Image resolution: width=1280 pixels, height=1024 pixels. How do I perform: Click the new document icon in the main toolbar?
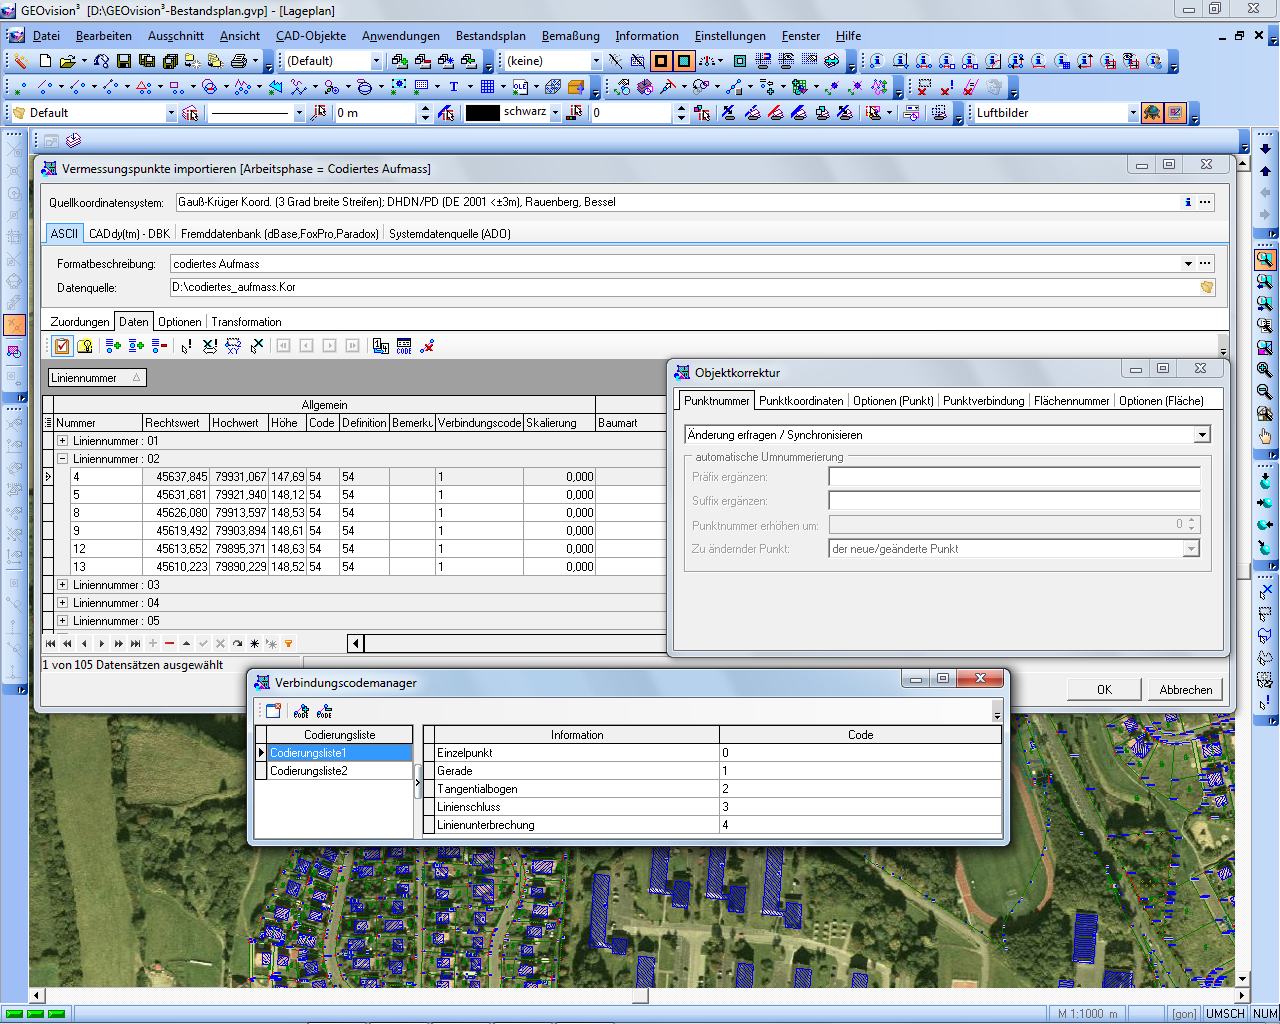tap(44, 61)
